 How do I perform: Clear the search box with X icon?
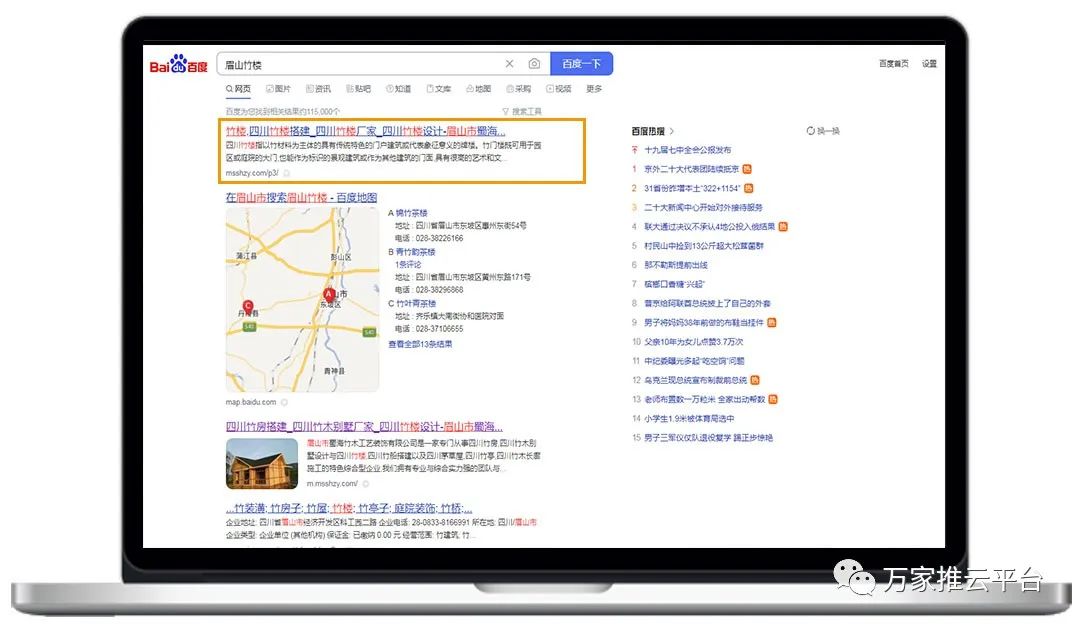click(x=509, y=64)
